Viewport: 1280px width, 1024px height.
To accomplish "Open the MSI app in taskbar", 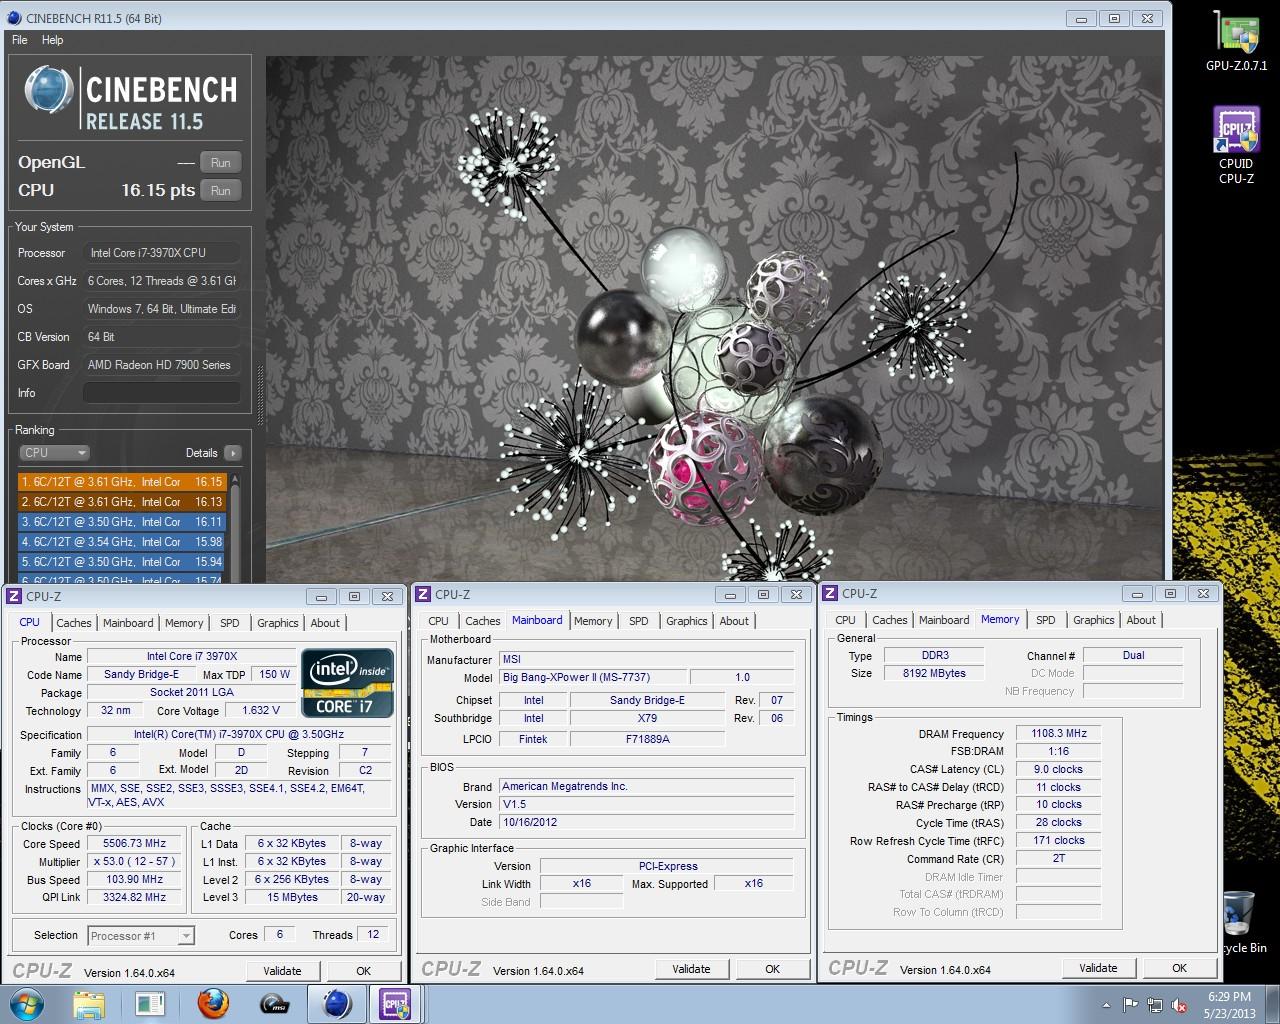I will click(274, 1003).
